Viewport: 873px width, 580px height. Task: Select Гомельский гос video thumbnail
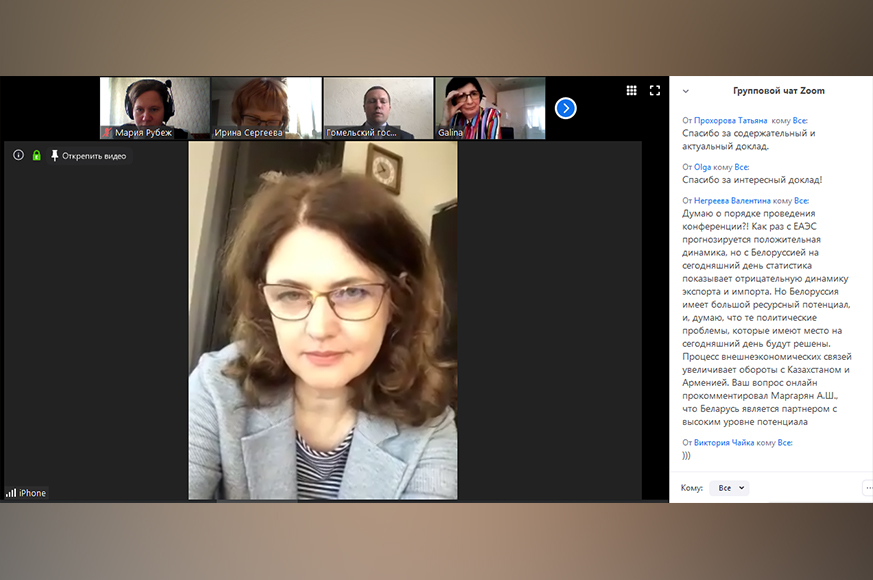click(378, 108)
